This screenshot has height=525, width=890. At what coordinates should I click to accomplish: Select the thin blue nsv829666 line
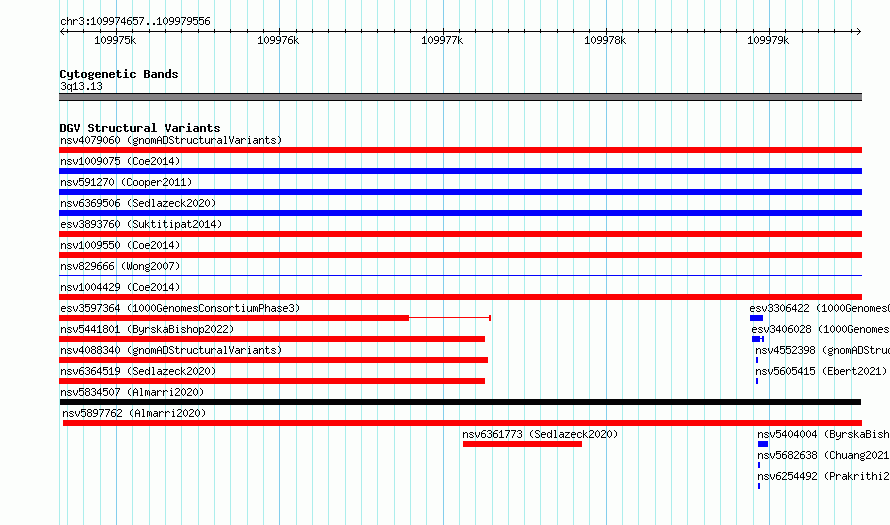click(x=460, y=276)
